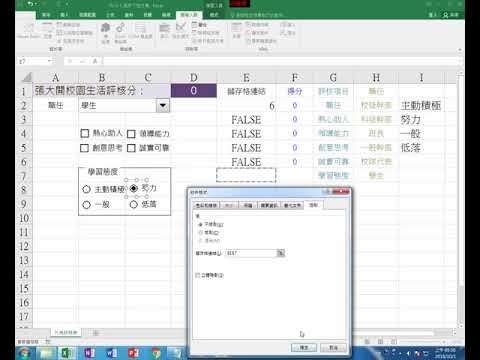Click the zoom slider in status bar

[x=423, y=342]
